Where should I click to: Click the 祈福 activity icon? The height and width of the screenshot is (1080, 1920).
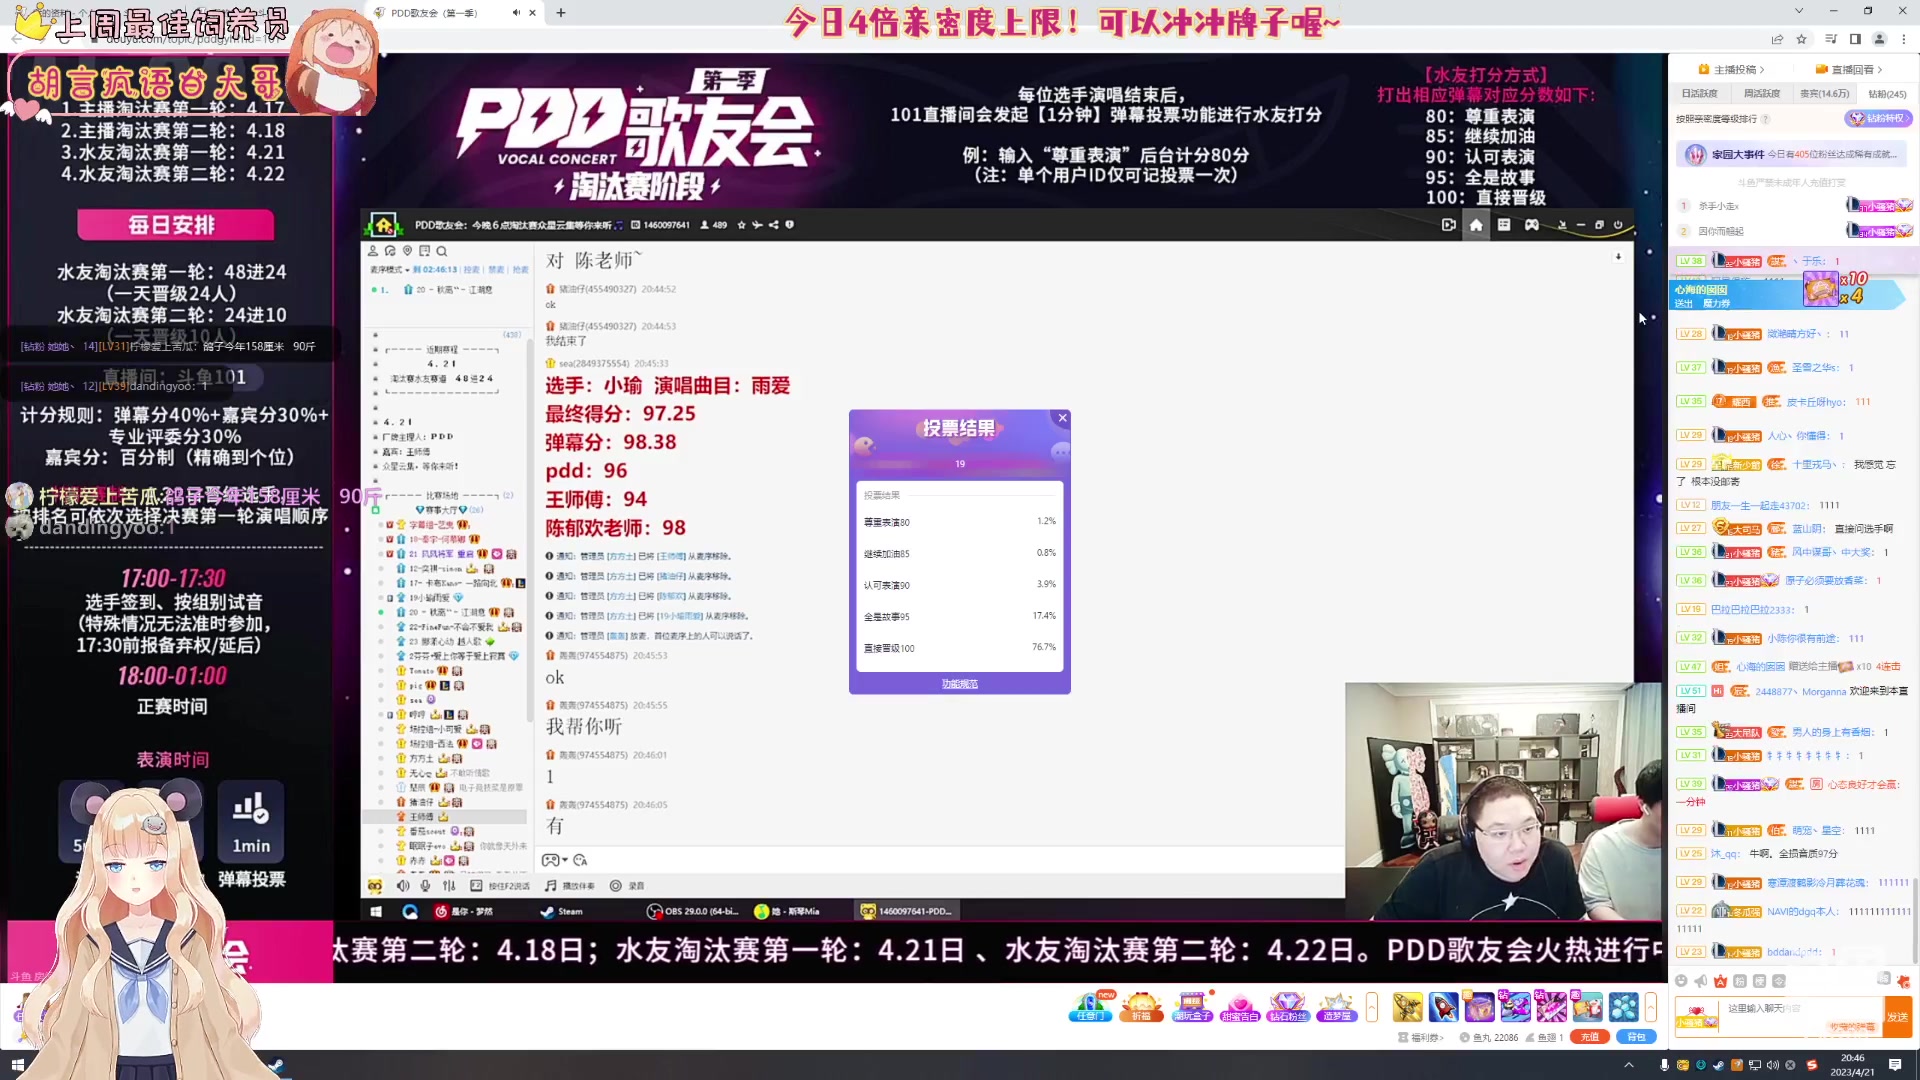(x=1141, y=1007)
